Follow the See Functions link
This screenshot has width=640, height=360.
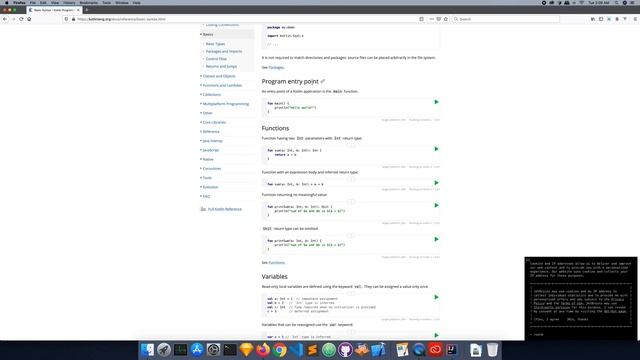277,262
